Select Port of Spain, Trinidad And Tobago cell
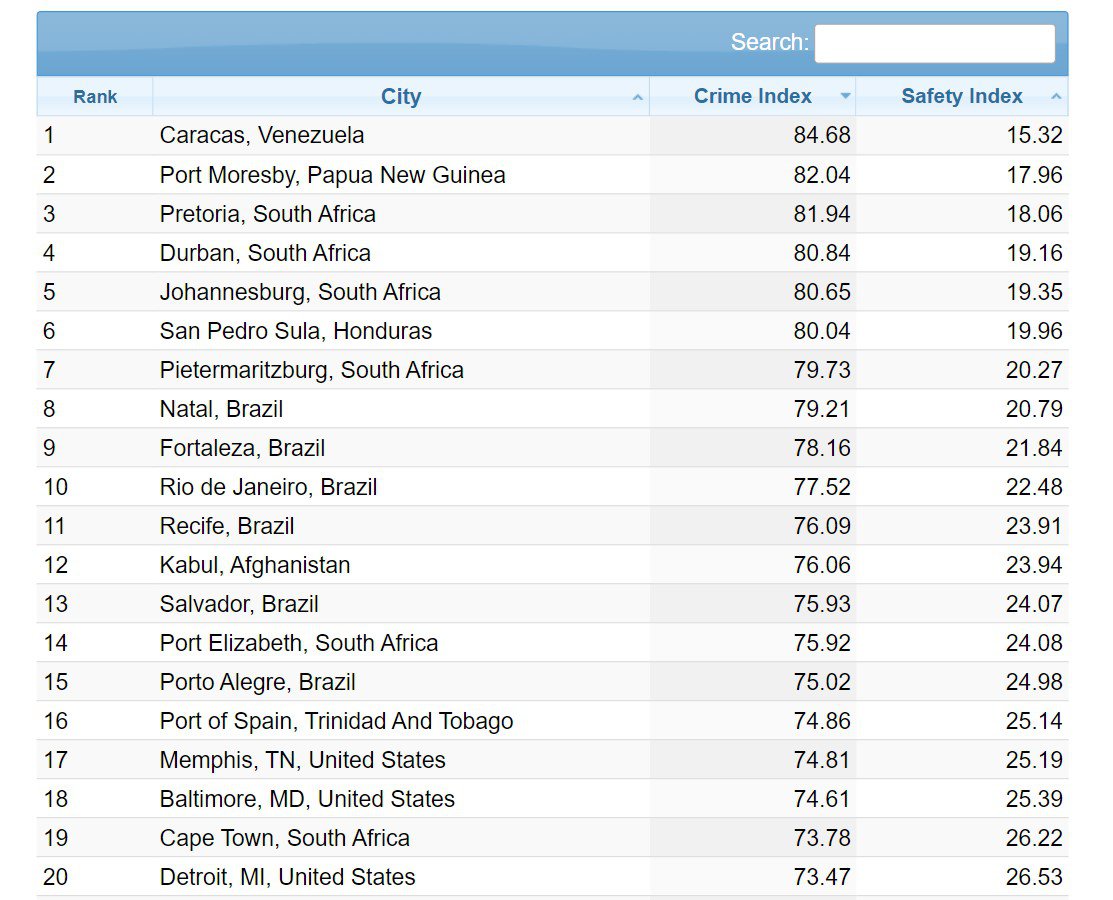This screenshot has width=1113, height=900. pyautogui.click(x=401, y=721)
